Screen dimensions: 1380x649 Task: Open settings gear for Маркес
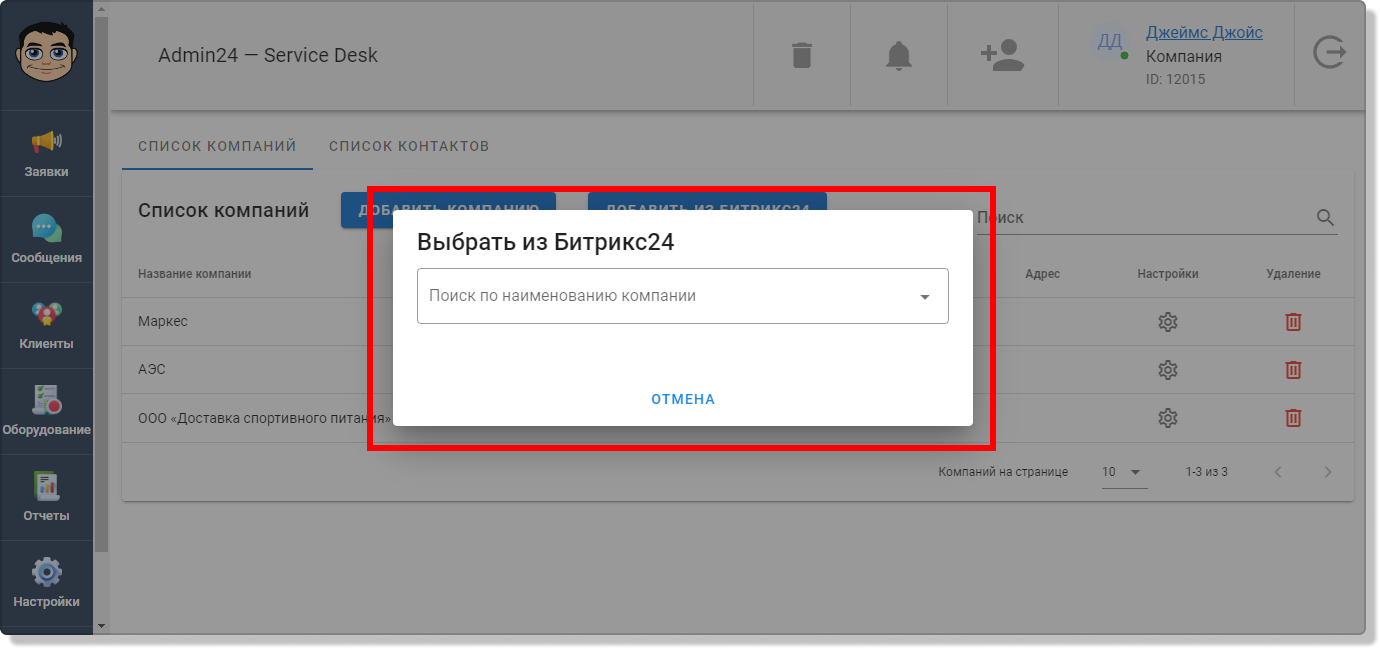pyautogui.click(x=1167, y=322)
